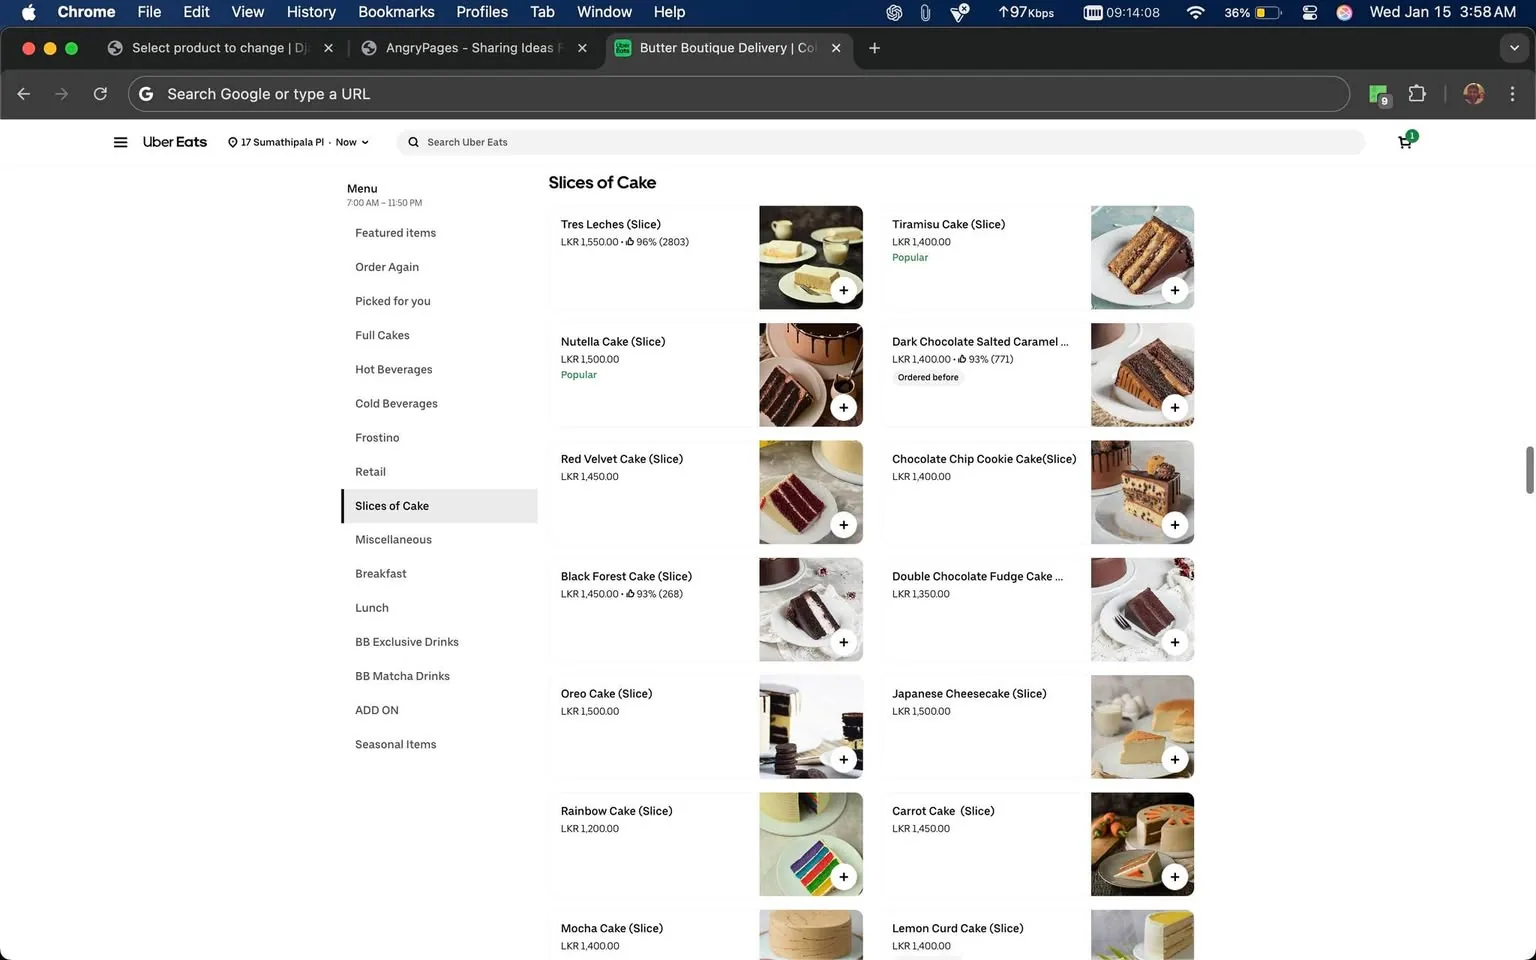Open the Full Cakes category

pos(382,335)
